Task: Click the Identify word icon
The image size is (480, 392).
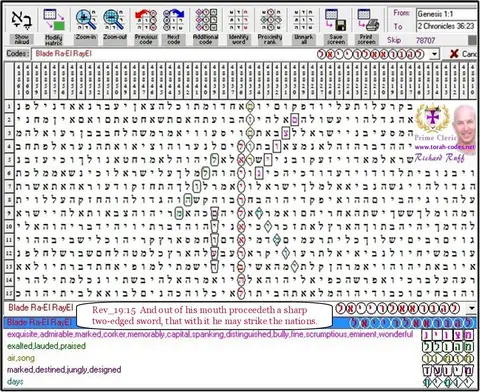Action: (239, 19)
